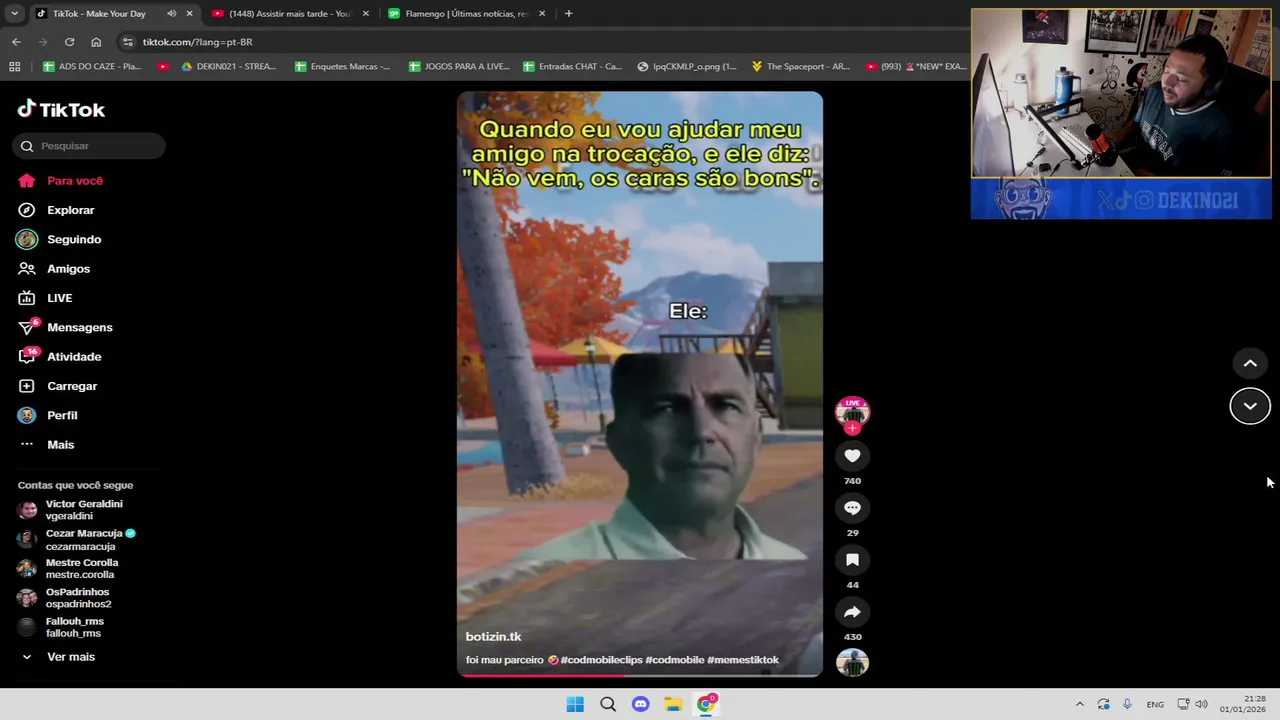Image resolution: width=1280 pixels, height=720 pixels.
Task: Close the TikTok browser tab
Action: click(189, 13)
